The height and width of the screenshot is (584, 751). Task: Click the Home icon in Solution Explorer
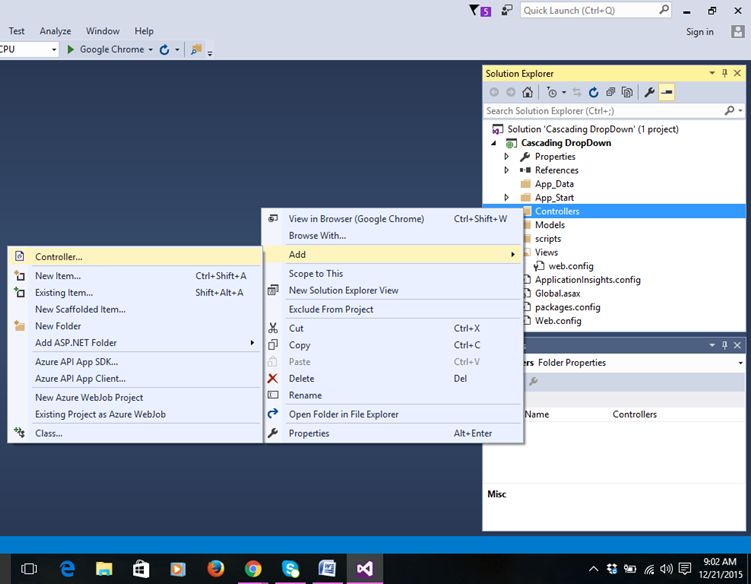527,92
